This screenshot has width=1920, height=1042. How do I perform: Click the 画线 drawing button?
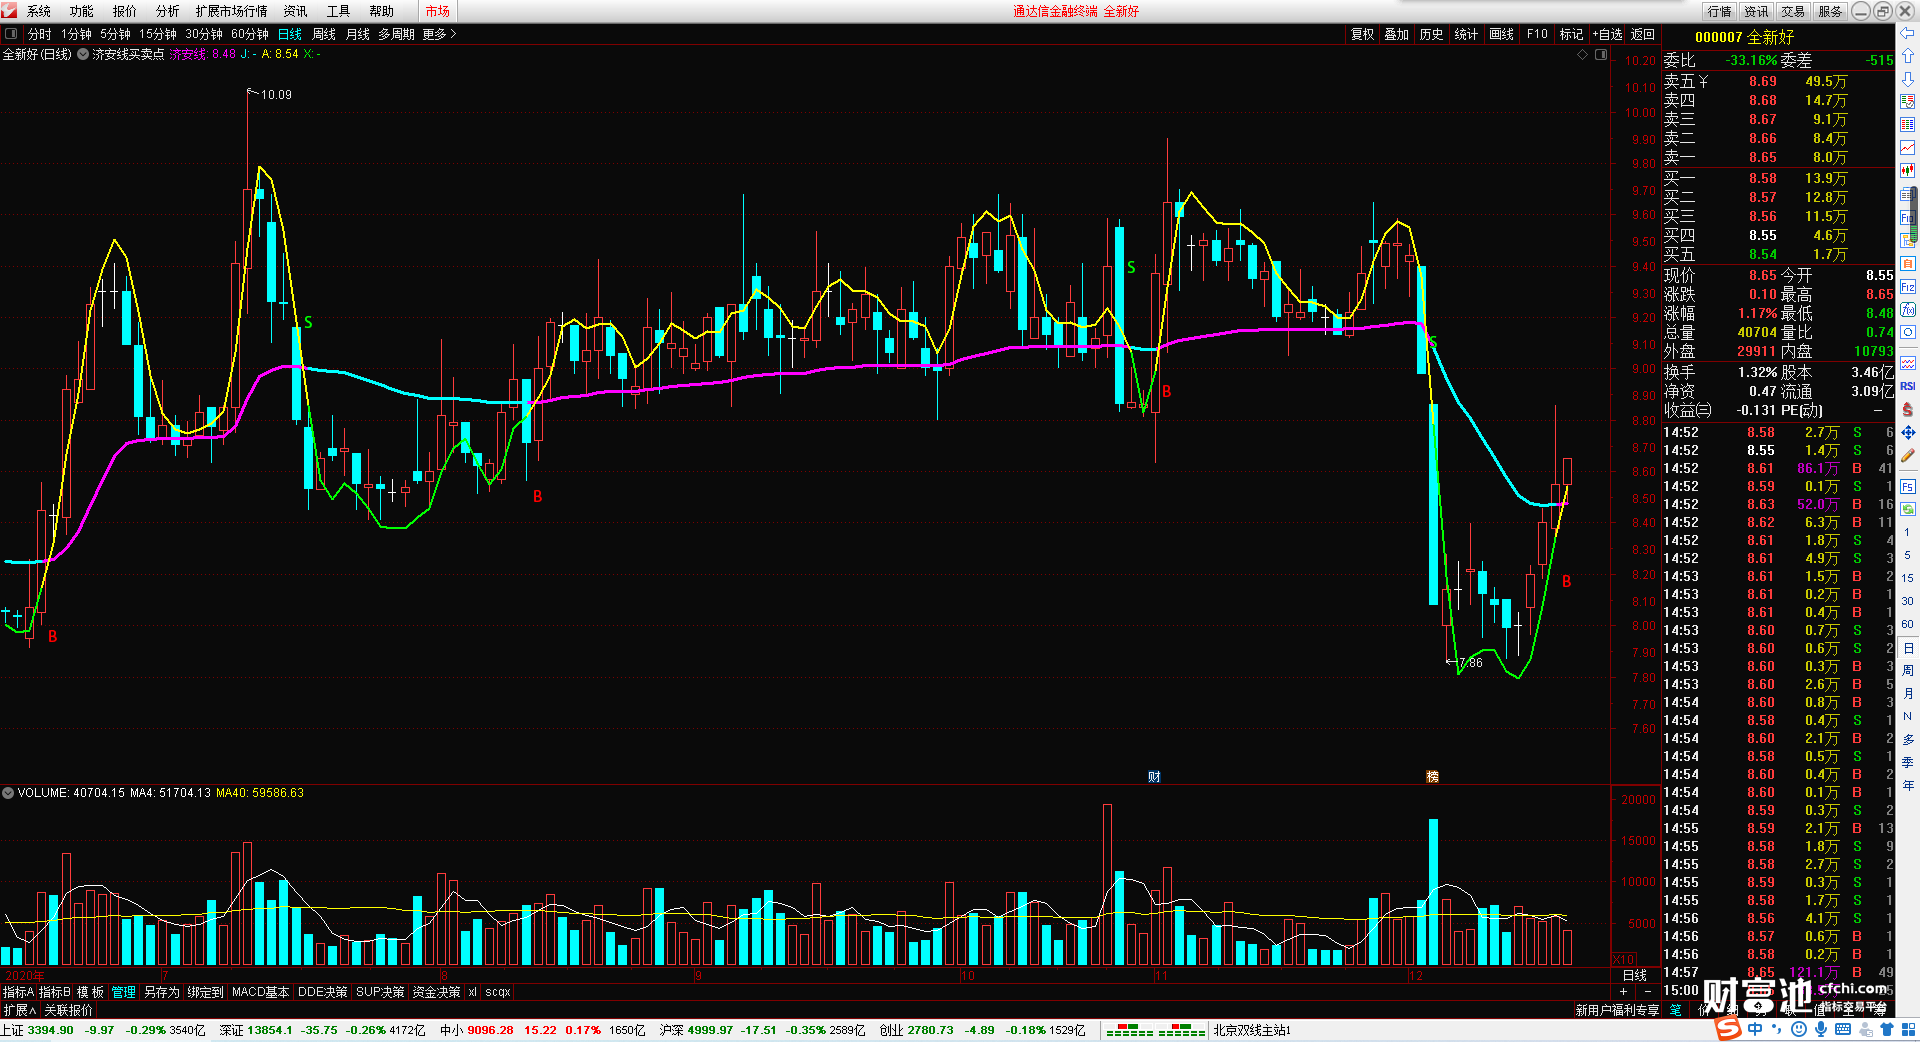(x=1501, y=34)
